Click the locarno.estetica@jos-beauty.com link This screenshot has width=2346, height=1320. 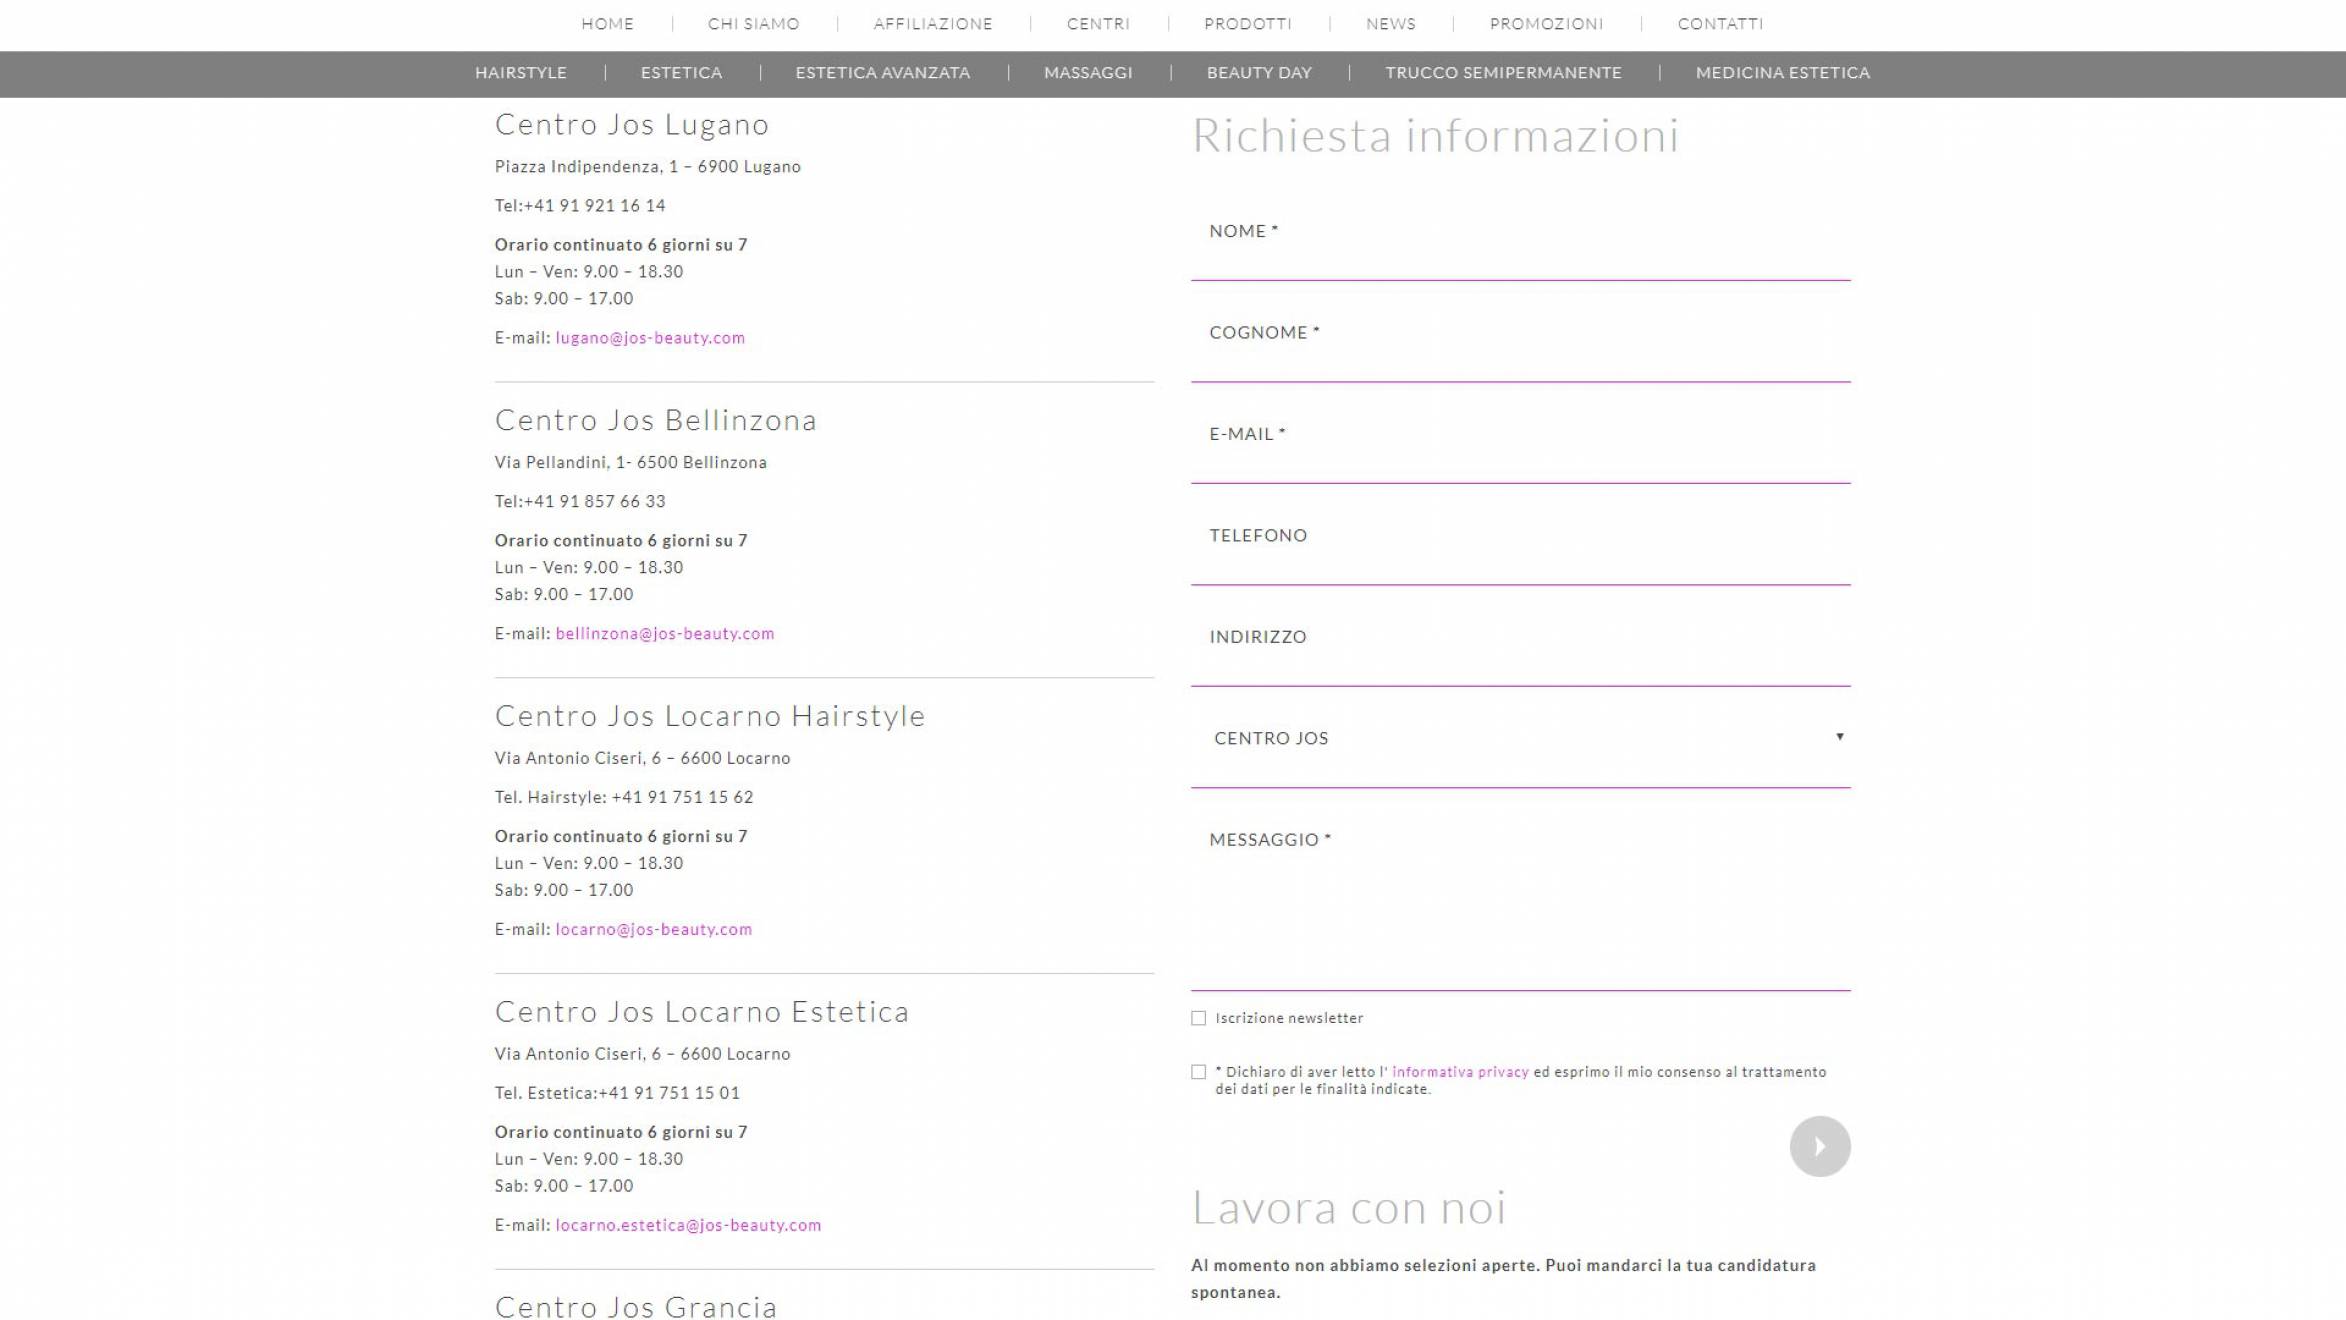tap(688, 1226)
